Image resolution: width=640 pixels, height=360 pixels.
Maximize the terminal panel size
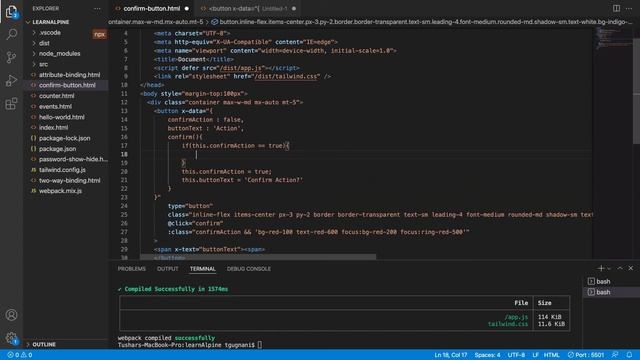(x=620, y=268)
